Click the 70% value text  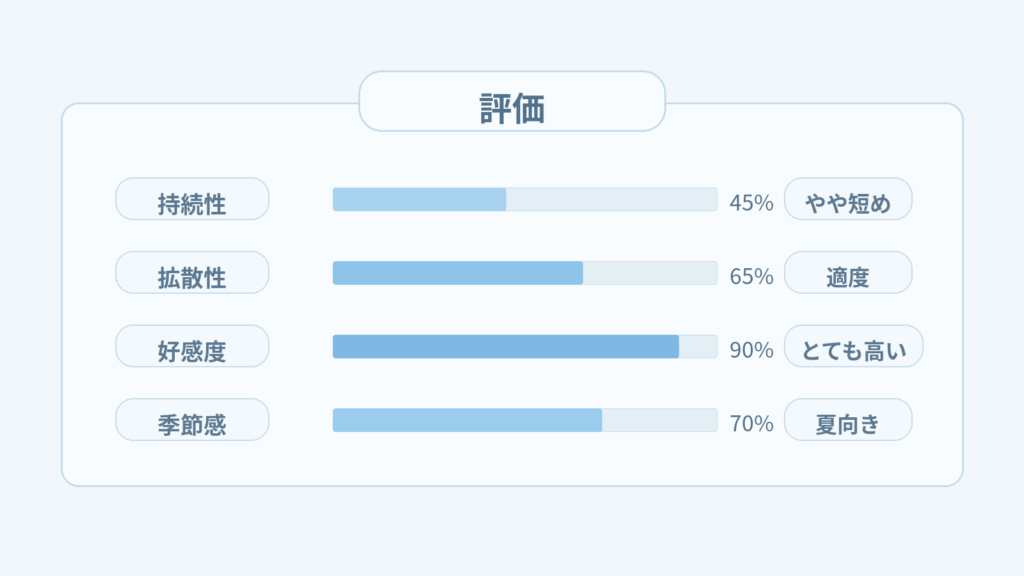[752, 421]
